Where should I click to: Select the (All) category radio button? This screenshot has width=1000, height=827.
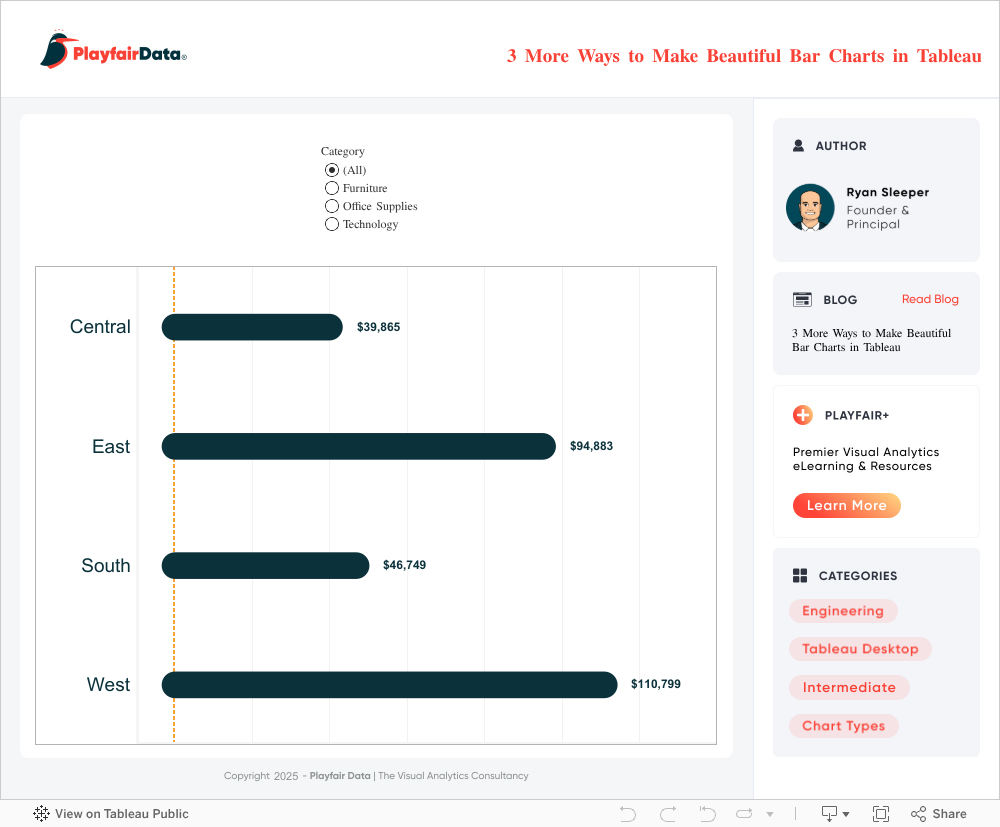332,170
